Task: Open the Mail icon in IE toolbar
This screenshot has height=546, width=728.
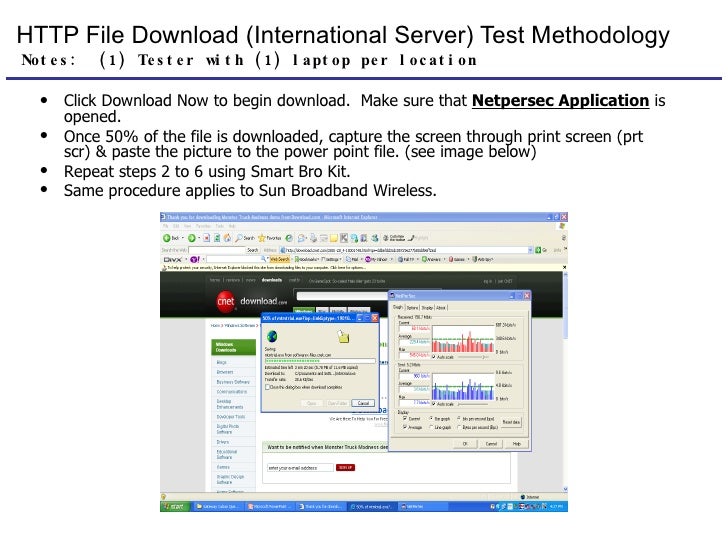Action: (x=302, y=238)
